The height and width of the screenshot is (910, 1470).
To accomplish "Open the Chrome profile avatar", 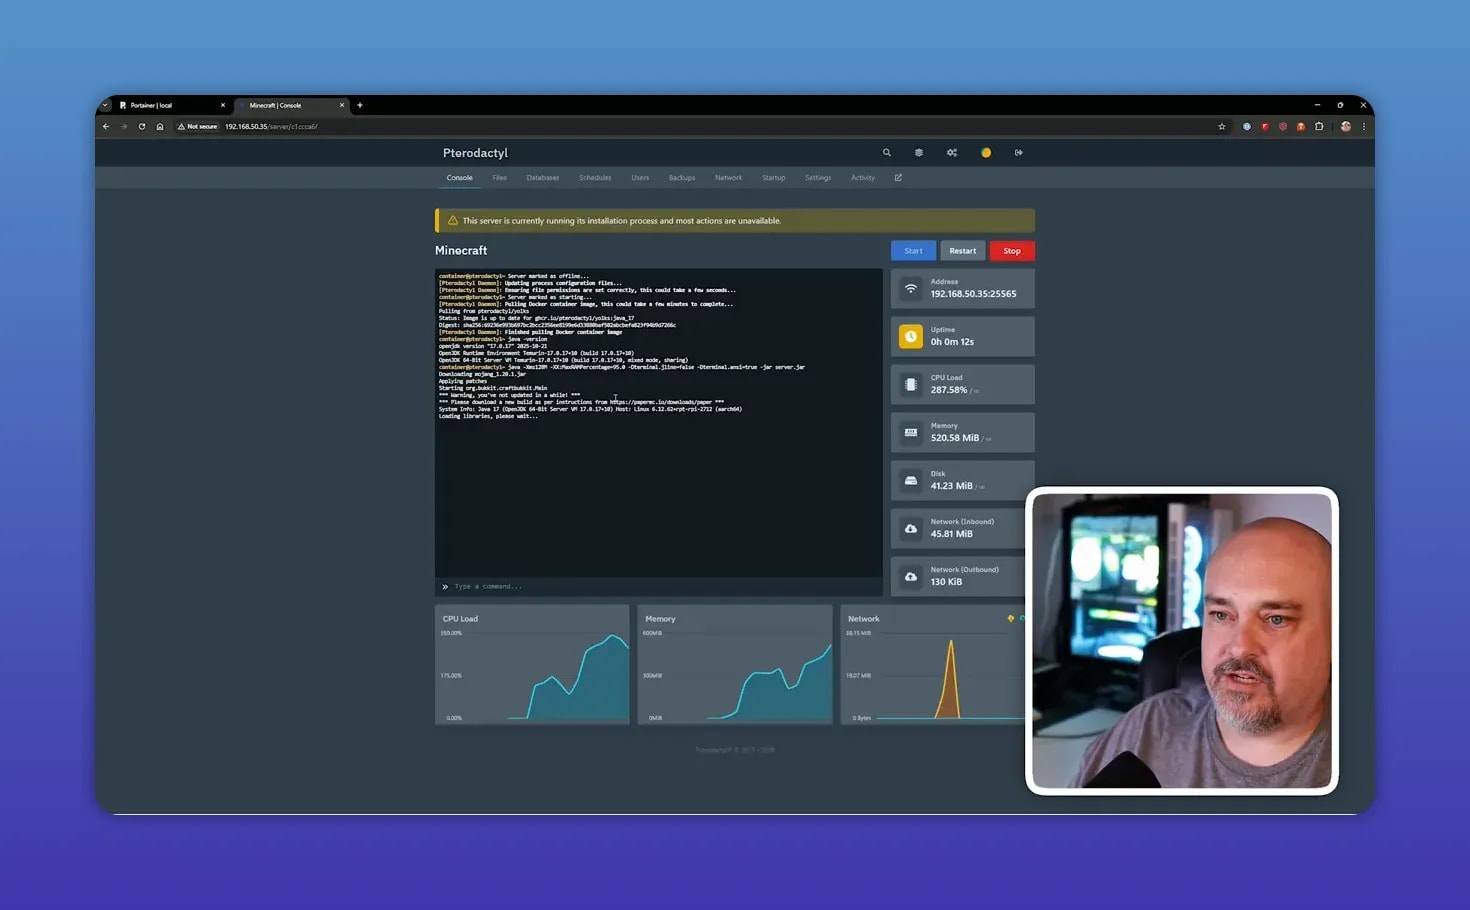I will (x=1346, y=127).
